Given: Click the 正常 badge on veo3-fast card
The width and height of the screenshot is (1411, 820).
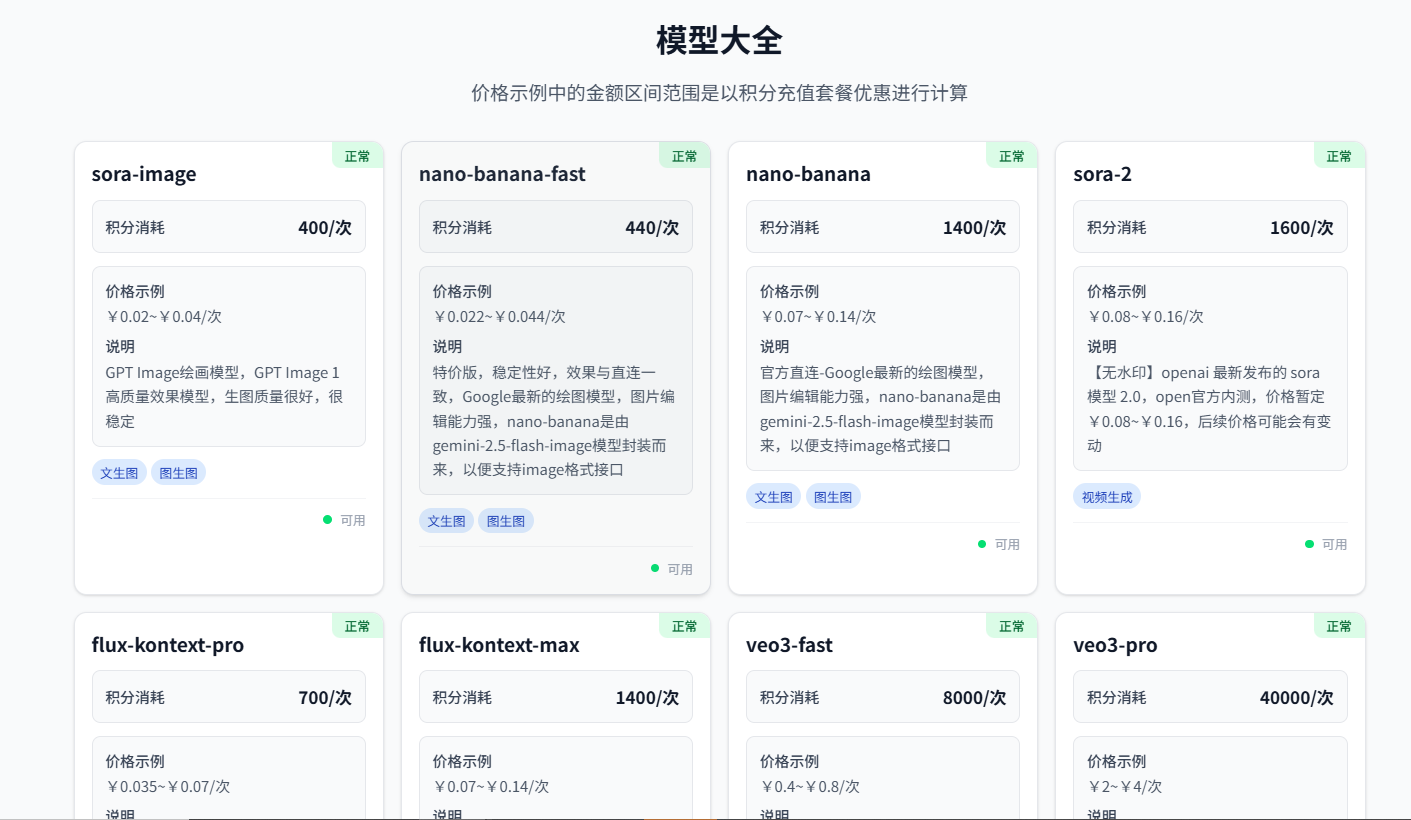Looking at the screenshot, I should [1011, 626].
